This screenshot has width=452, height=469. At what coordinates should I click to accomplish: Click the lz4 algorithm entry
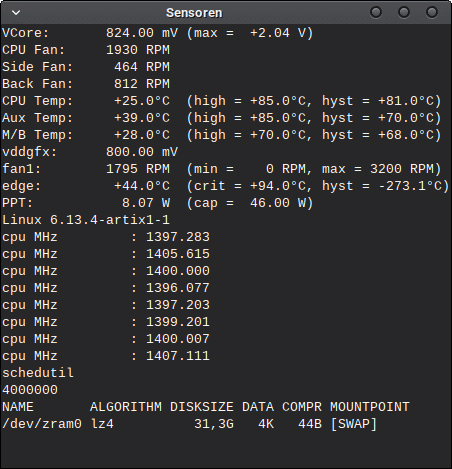coord(102,424)
